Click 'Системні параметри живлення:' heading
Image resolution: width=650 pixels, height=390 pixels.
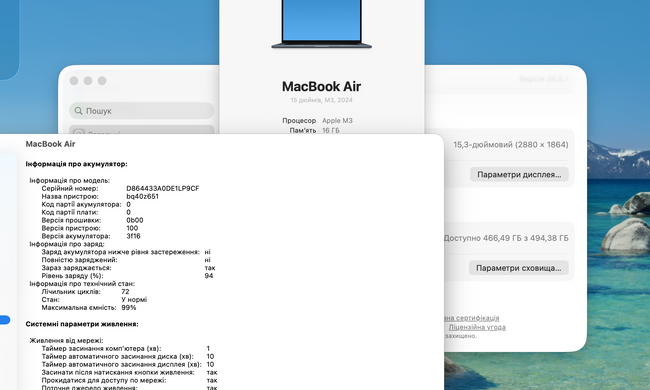(x=82, y=324)
